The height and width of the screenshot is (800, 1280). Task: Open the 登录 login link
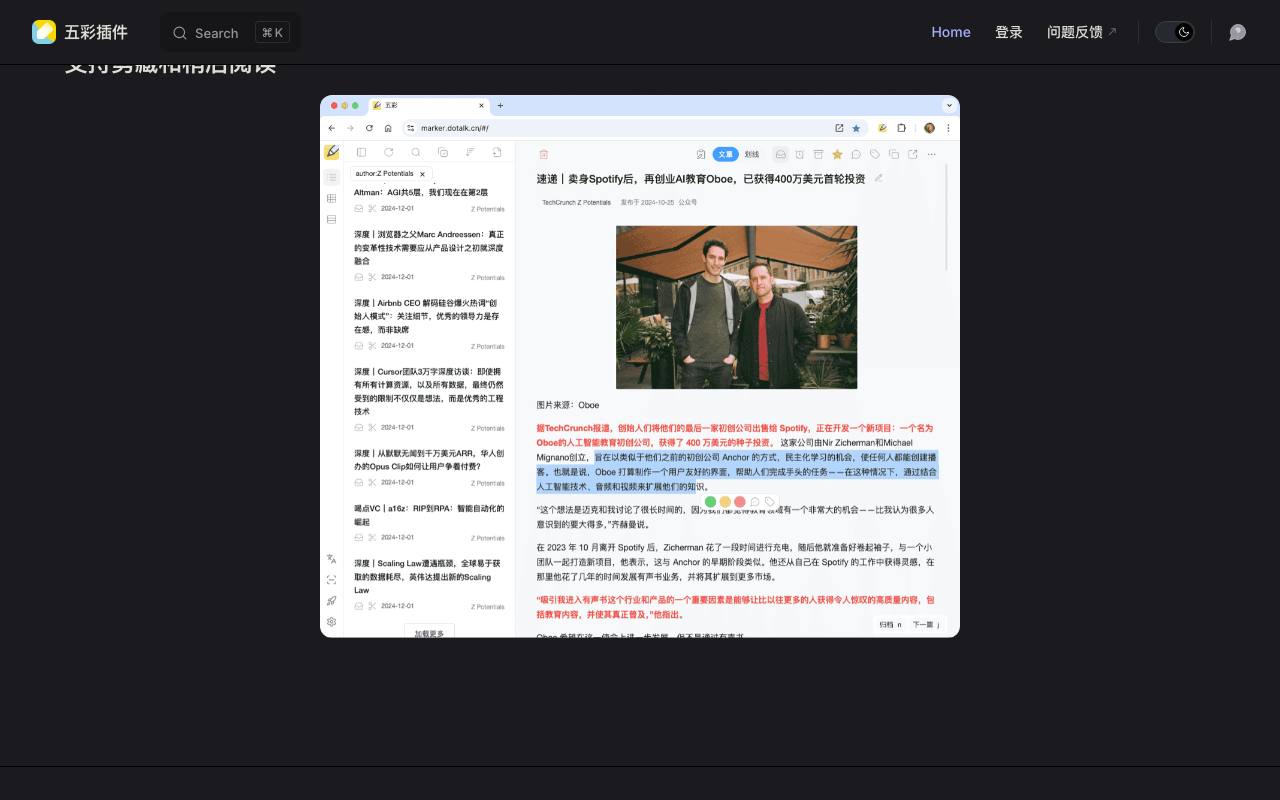point(1009,32)
